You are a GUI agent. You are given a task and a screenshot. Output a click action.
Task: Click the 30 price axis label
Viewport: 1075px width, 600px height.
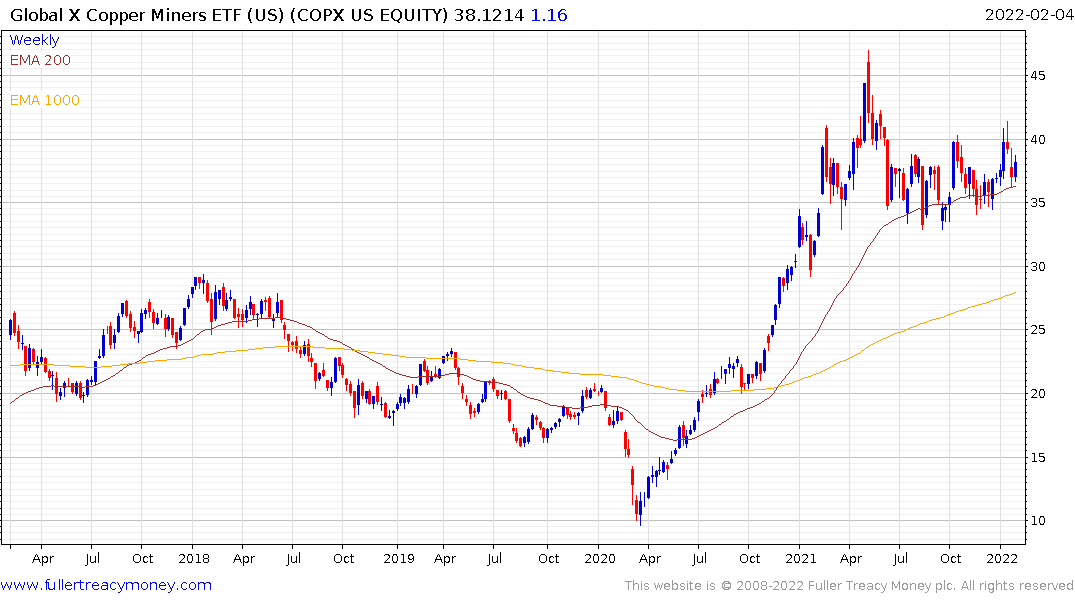(1037, 266)
